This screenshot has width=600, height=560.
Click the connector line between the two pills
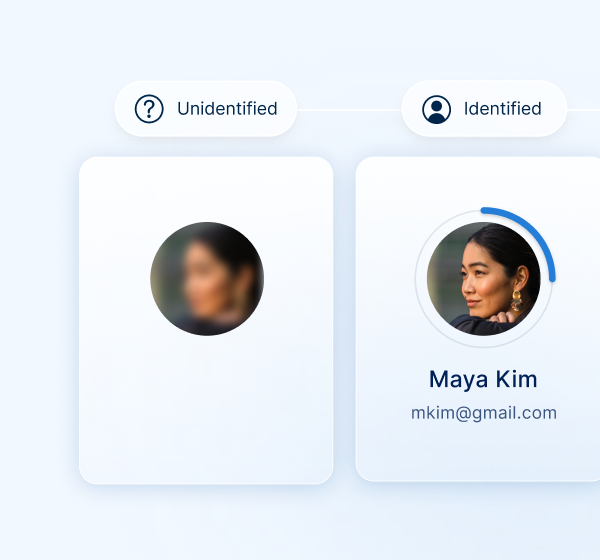click(349, 109)
